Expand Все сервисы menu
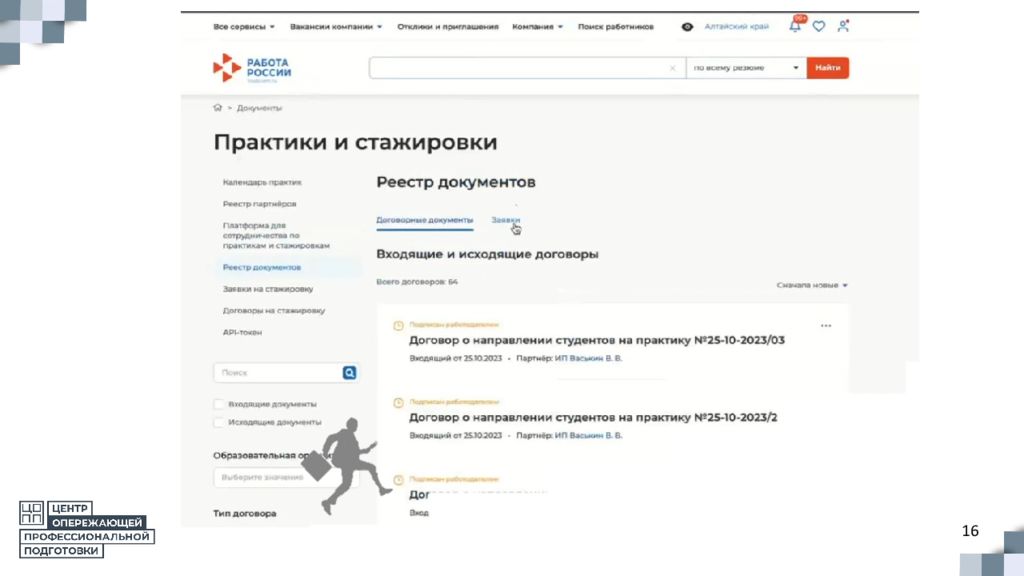Image resolution: width=1024 pixels, height=576 pixels. pyautogui.click(x=244, y=27)
